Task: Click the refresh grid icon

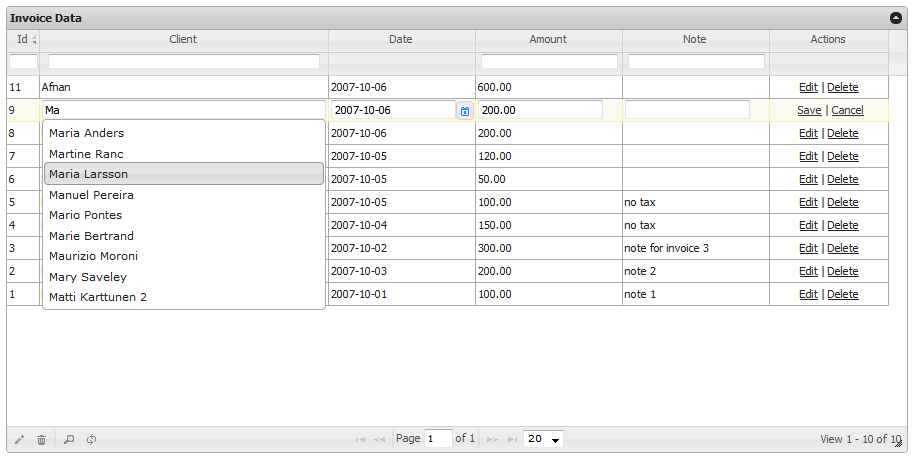Action: point(91,440)
